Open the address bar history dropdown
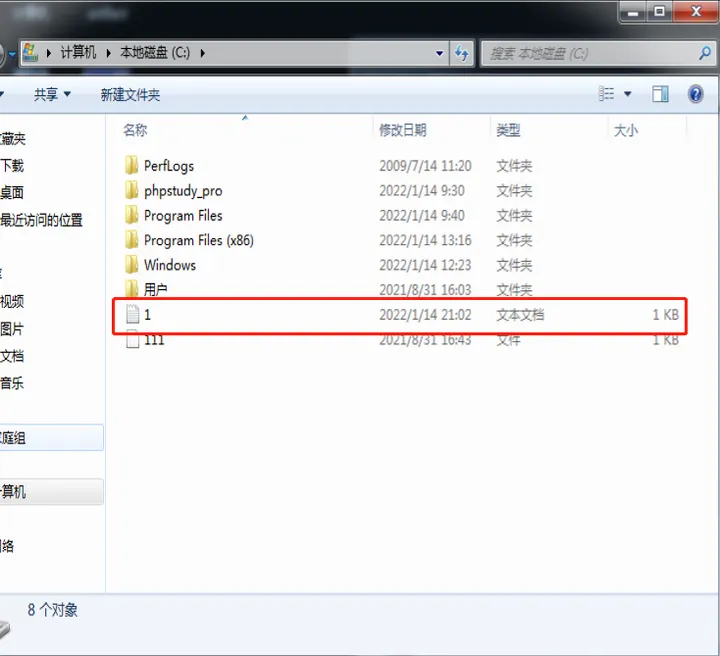This screenshot has width=720, height=656. [x=439, y=53]
